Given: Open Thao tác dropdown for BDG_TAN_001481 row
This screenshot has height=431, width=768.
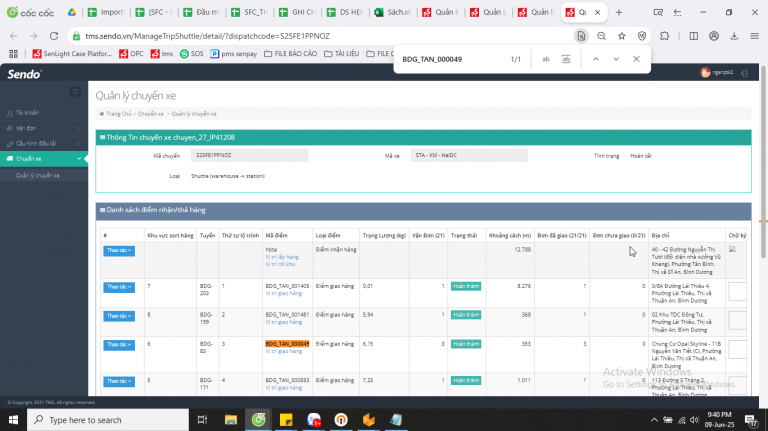Looking at the screenshot, I should click(x=119, y=316).
